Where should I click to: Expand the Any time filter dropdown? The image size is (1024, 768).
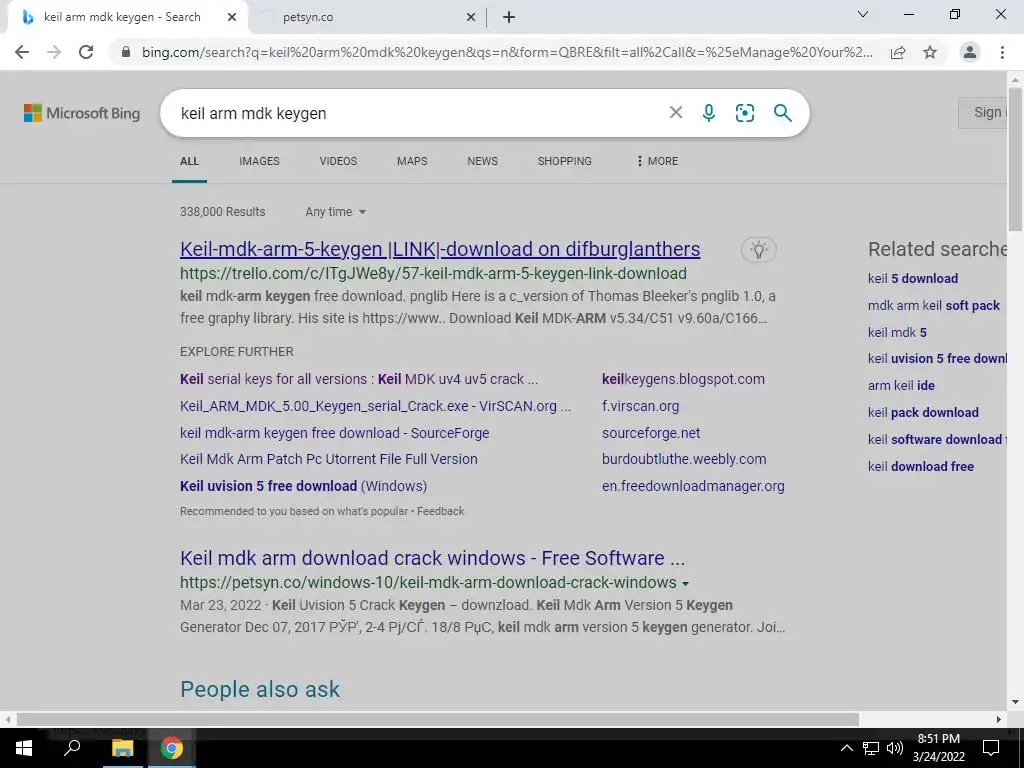click(335, 212)
